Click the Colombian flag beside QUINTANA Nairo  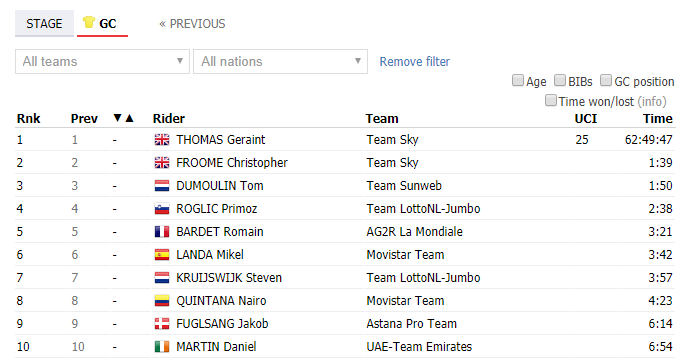coord(162,301)
